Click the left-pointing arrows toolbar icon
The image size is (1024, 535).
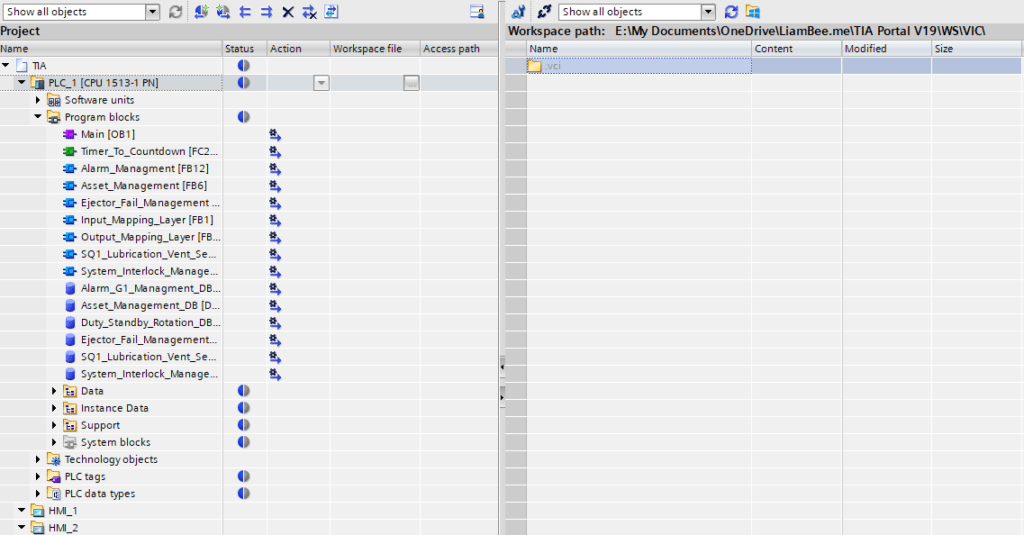(x=245, y=12)
